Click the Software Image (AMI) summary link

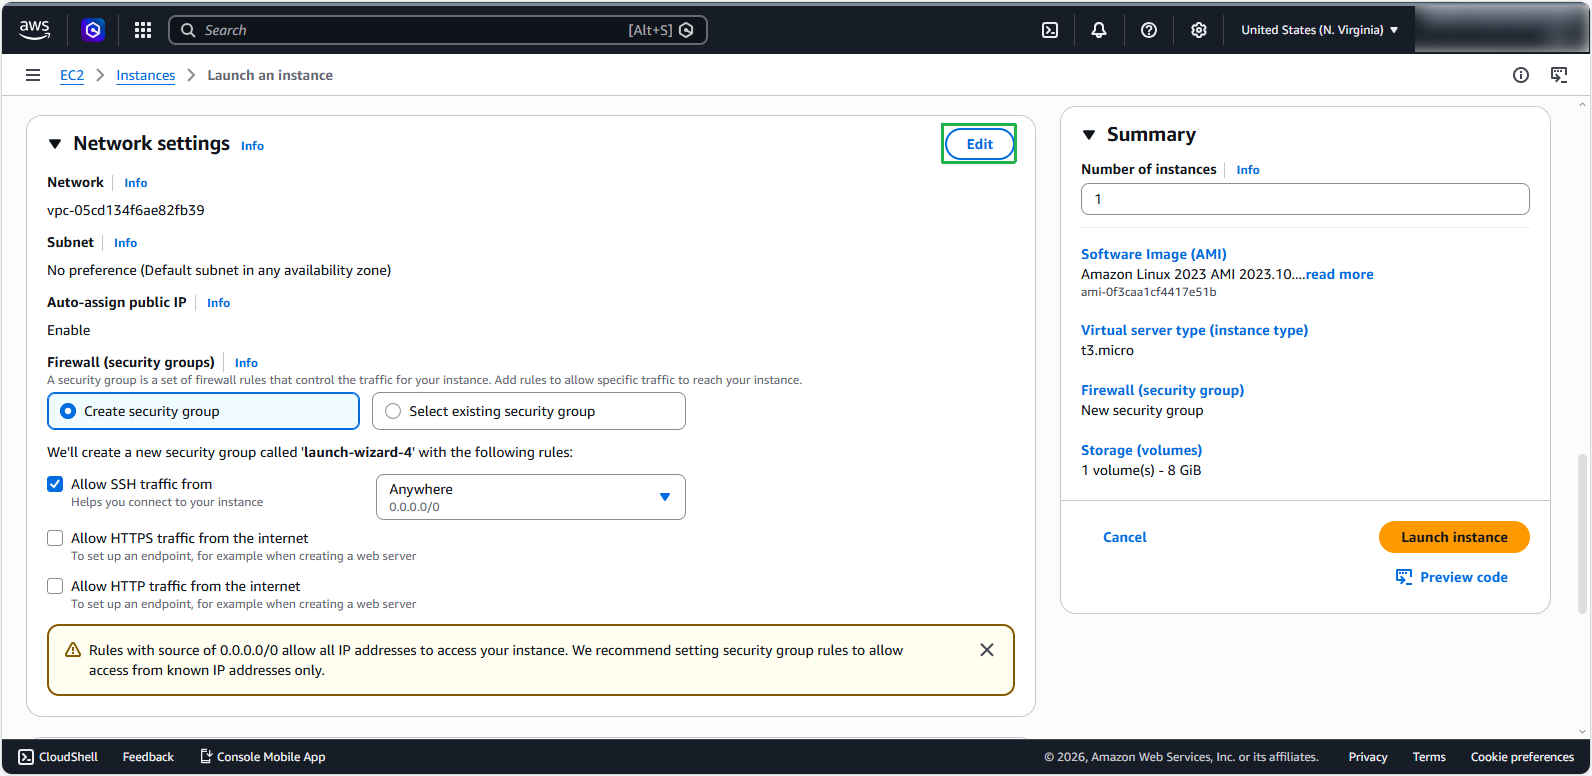1154,254
